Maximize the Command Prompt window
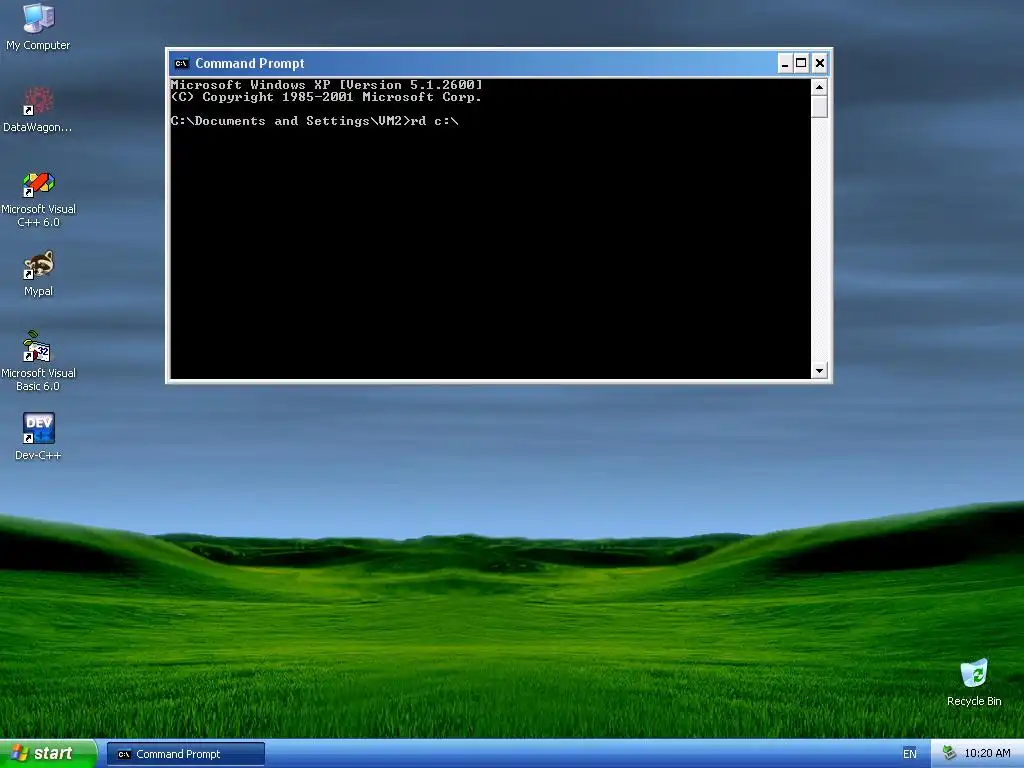1024x768 pixels. tap(801, 63)
